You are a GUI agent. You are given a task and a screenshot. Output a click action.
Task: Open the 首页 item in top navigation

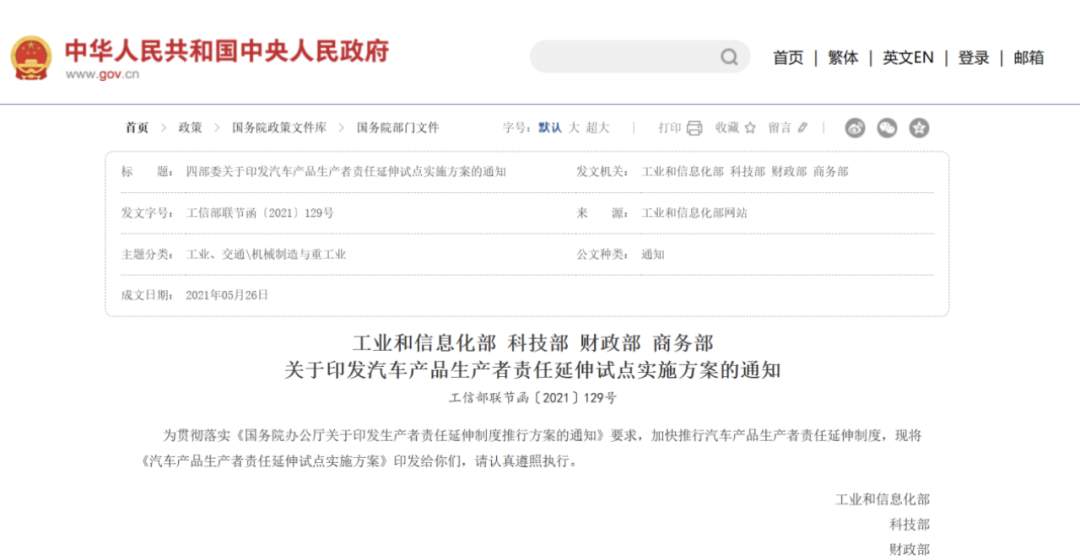[x=788, y=58]
